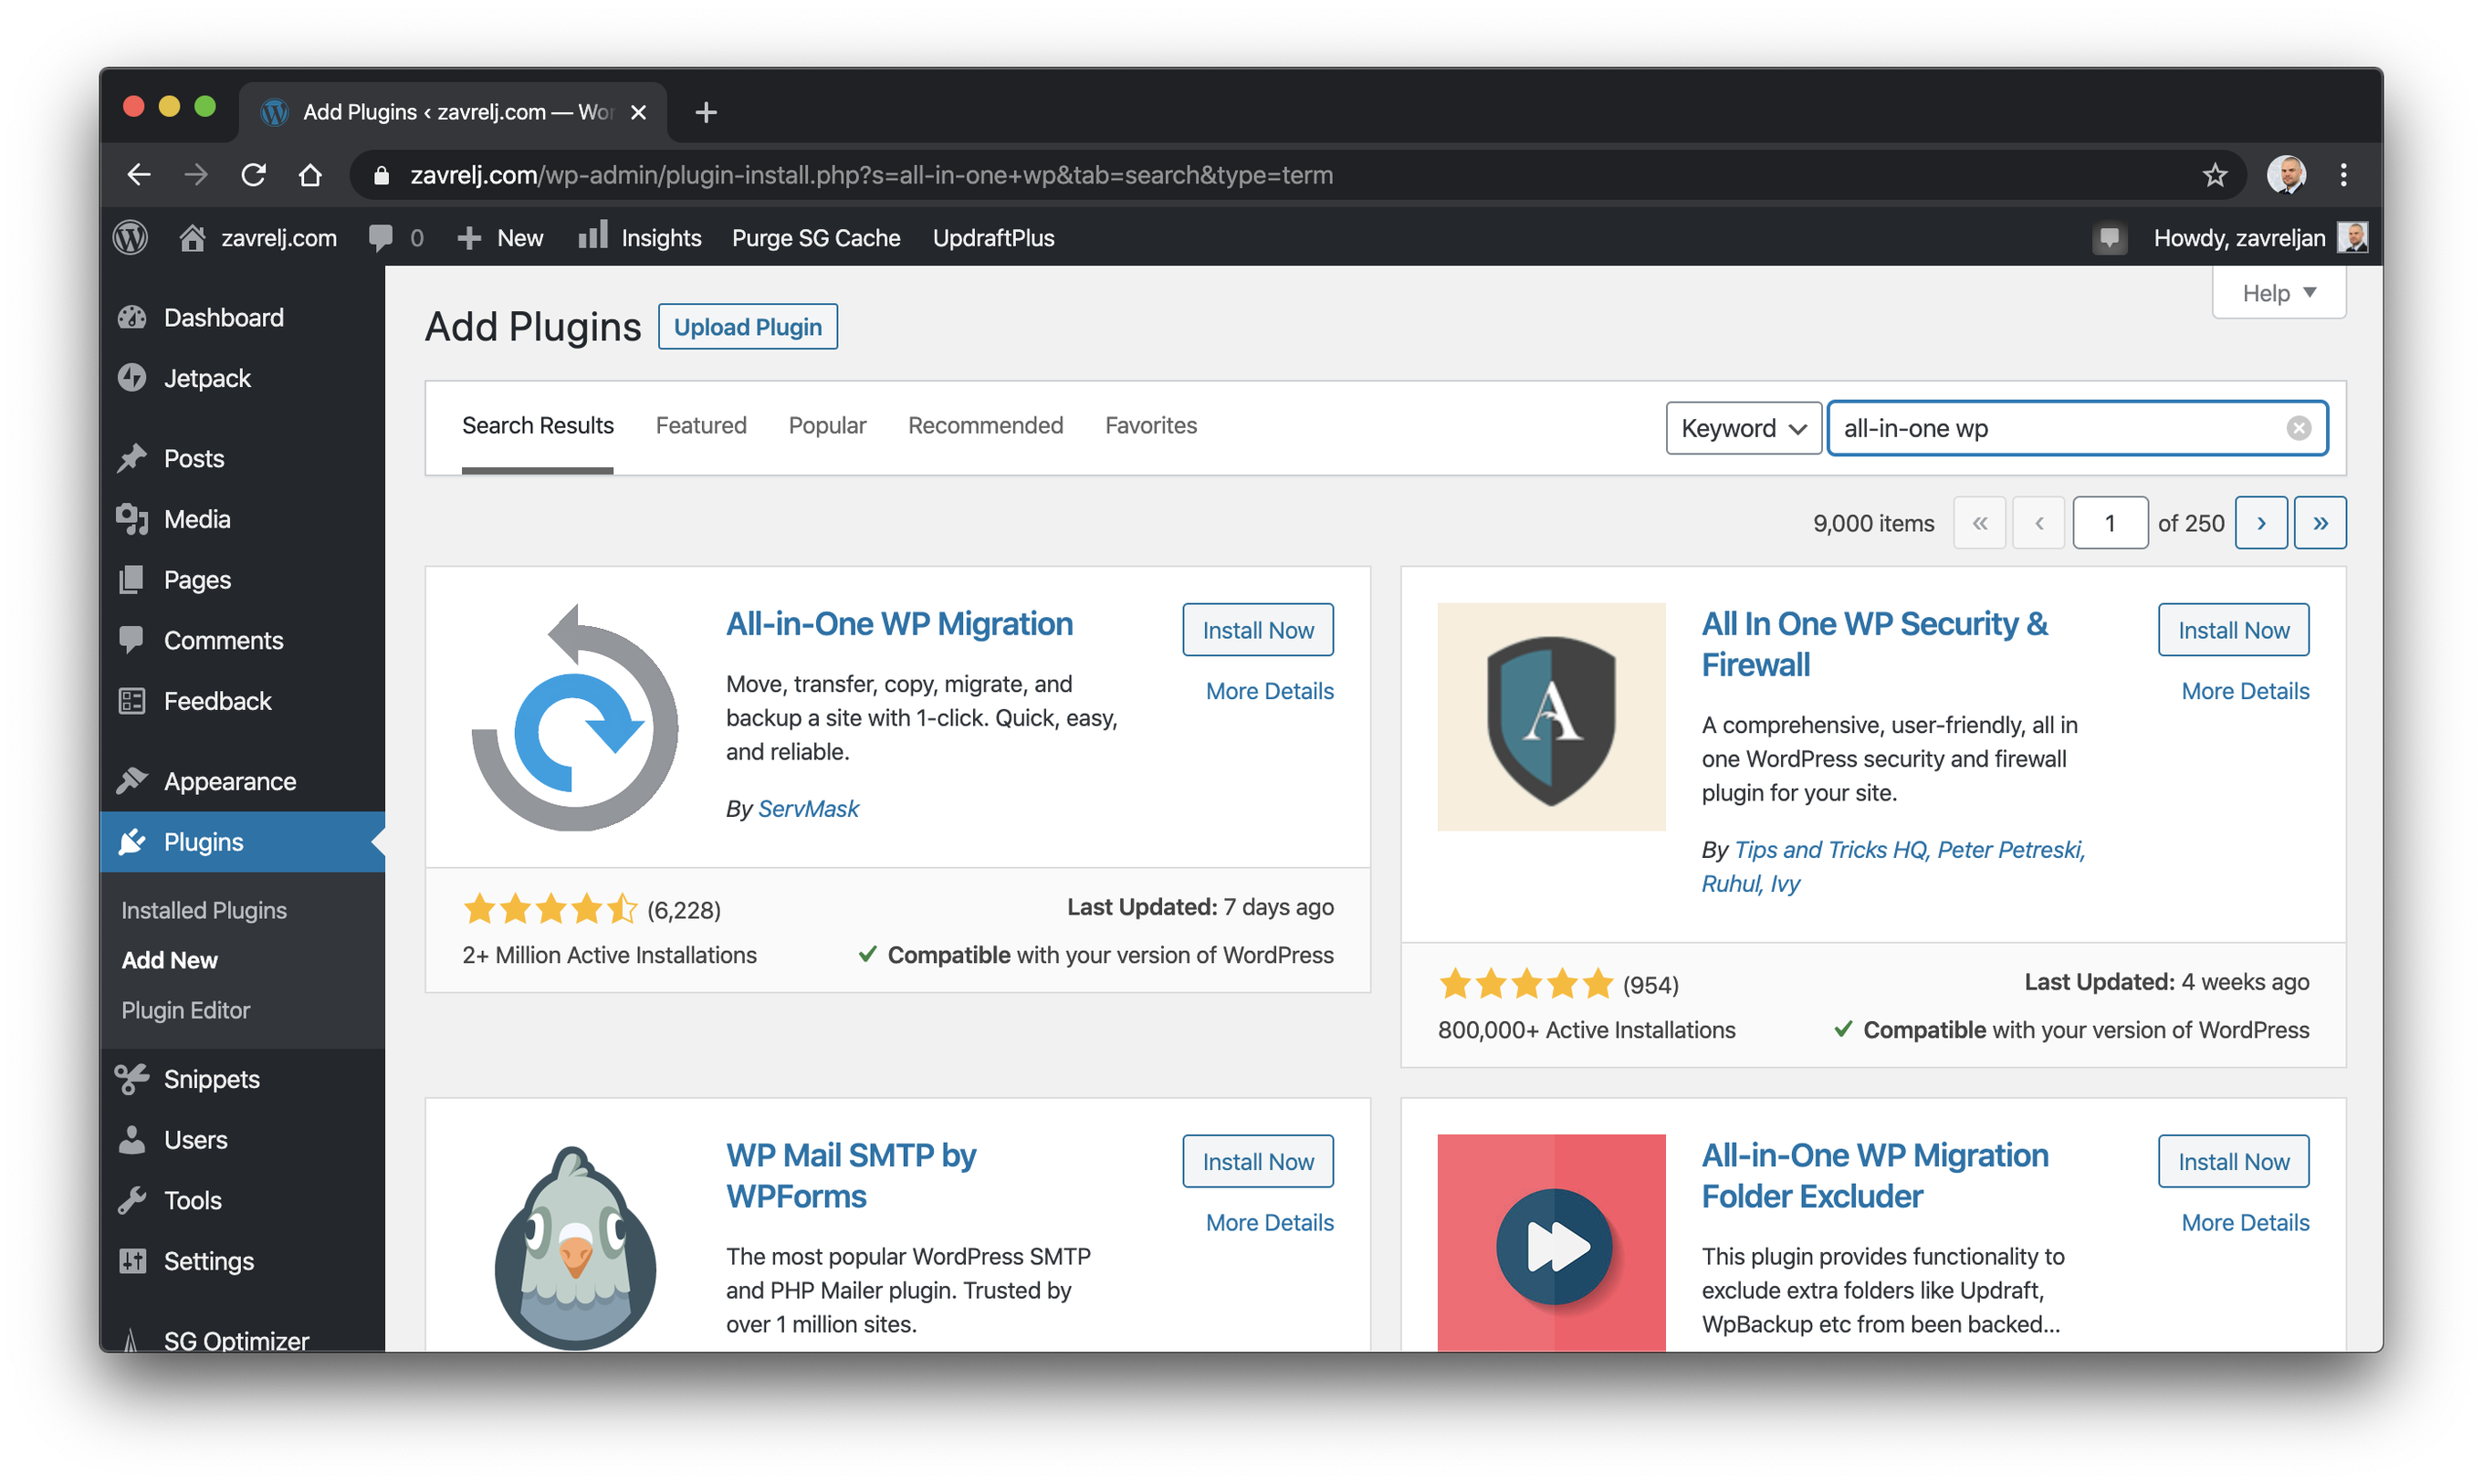
Task: Click the current page number field
Action: 2110,523
